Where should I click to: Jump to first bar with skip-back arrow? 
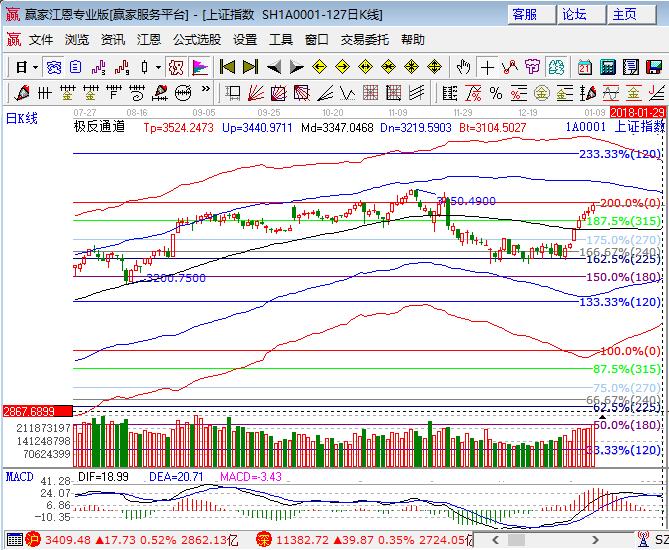[x=228, y=67]
